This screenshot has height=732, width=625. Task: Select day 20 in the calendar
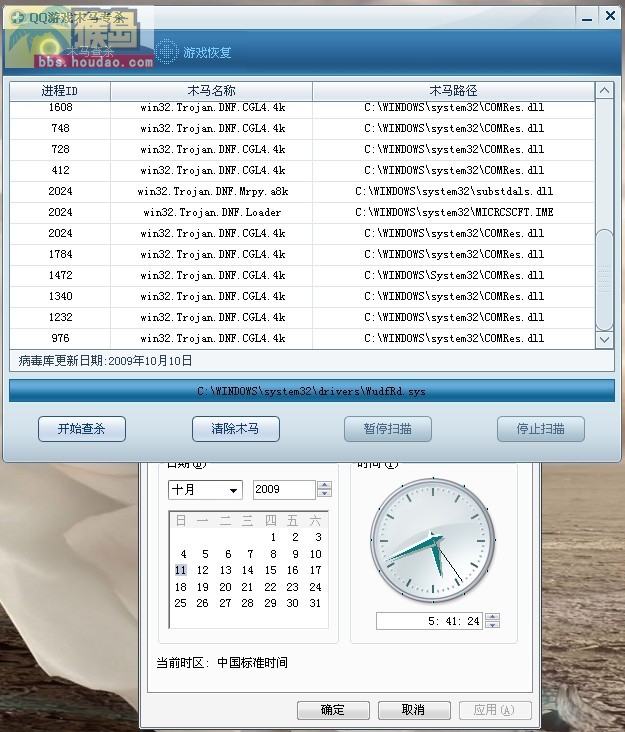225,587
